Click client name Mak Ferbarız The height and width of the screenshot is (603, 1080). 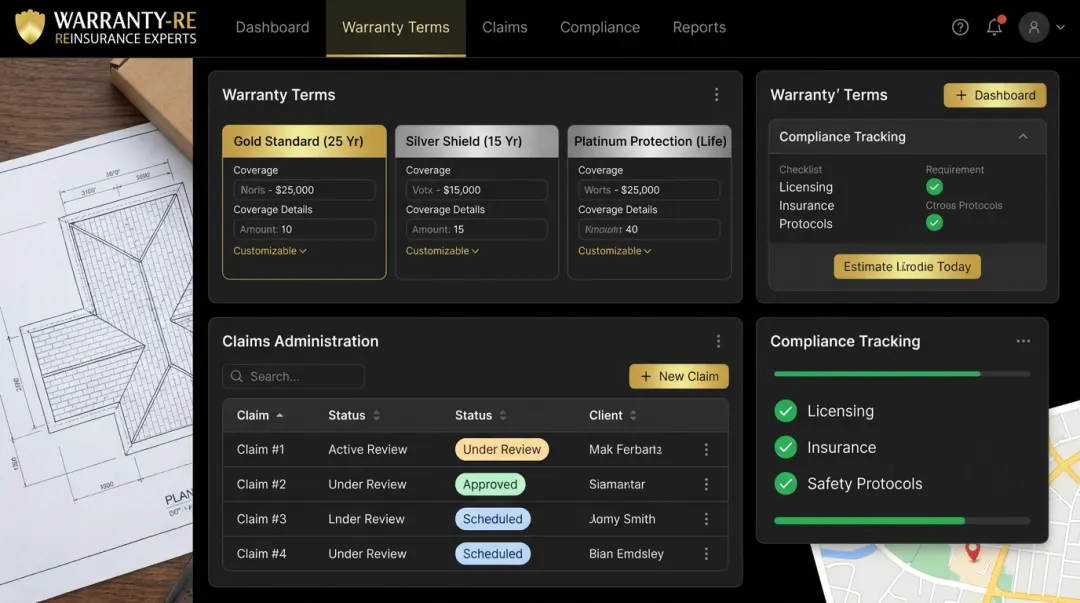(x=625, y=449)
